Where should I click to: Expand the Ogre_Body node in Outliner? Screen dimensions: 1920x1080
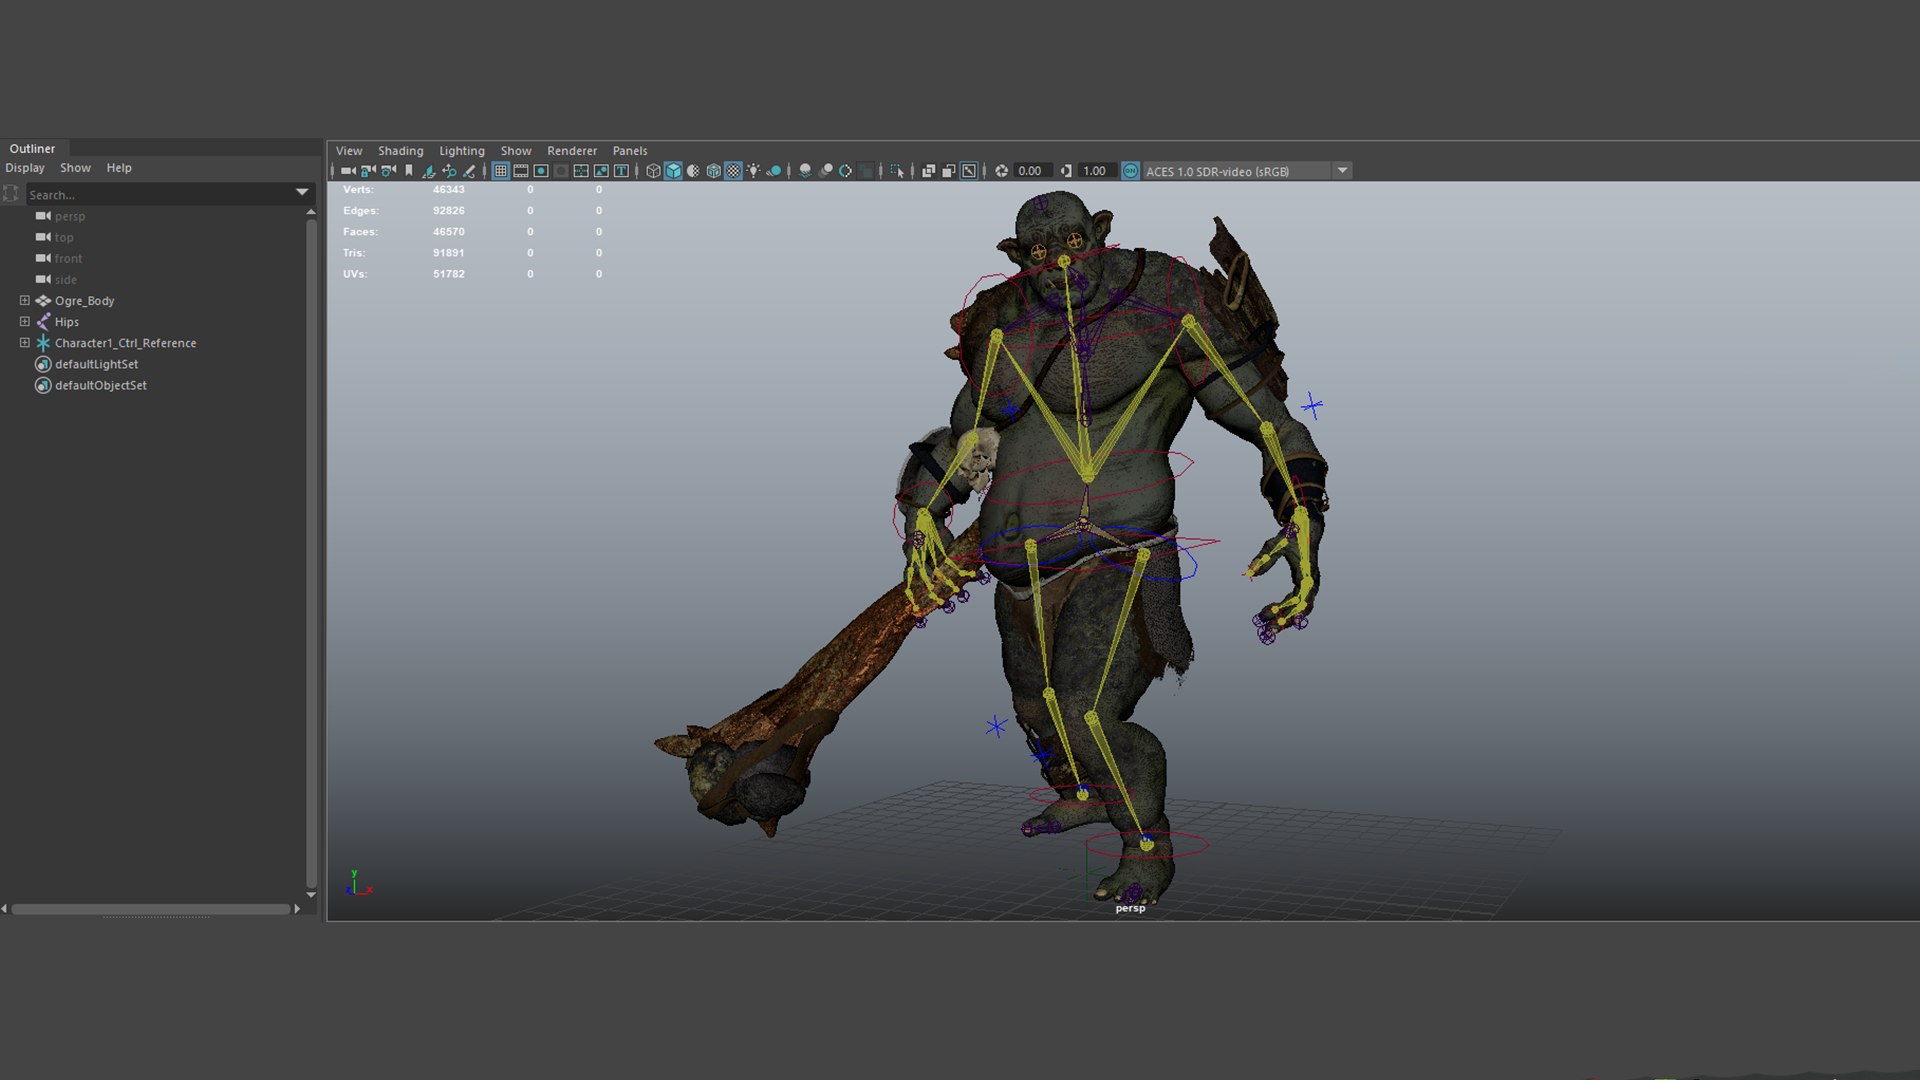click(25, 300)
